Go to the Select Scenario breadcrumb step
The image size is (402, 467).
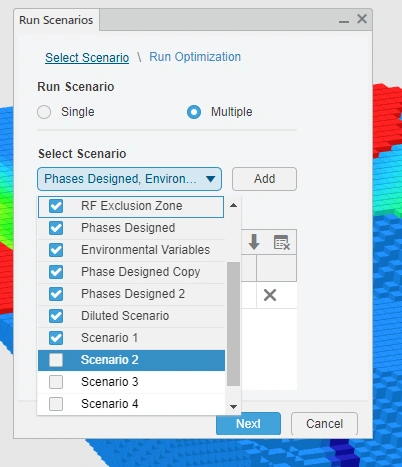87,58
